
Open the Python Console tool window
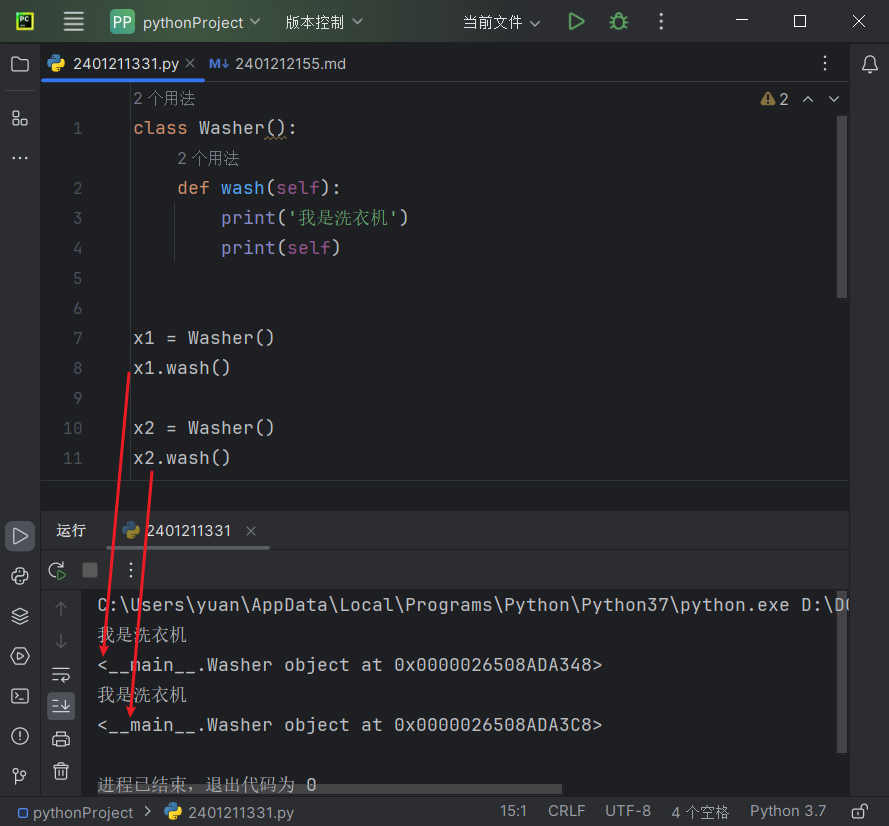coord(20,576)
